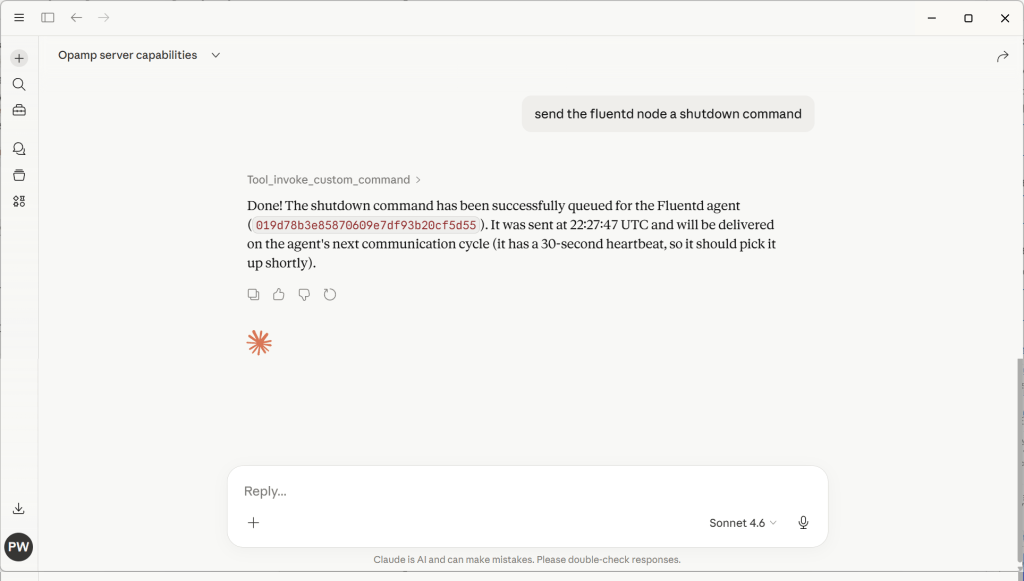The image size is (1024, 581).
Task: Open the hamburger menu top left
Action: [x=18, y=17]
